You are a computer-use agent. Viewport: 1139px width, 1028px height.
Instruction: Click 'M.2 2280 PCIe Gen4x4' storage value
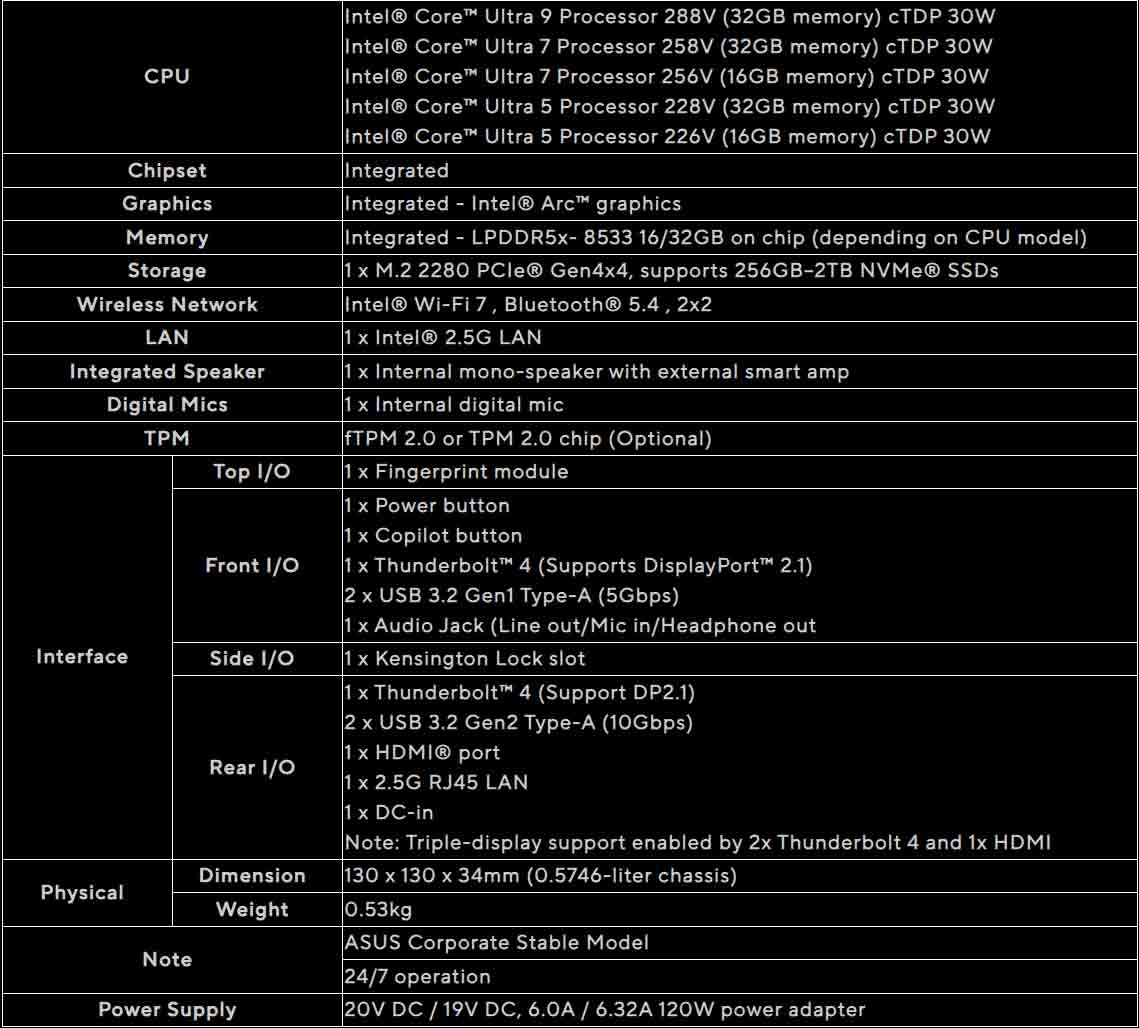click(x=671, y=270)
